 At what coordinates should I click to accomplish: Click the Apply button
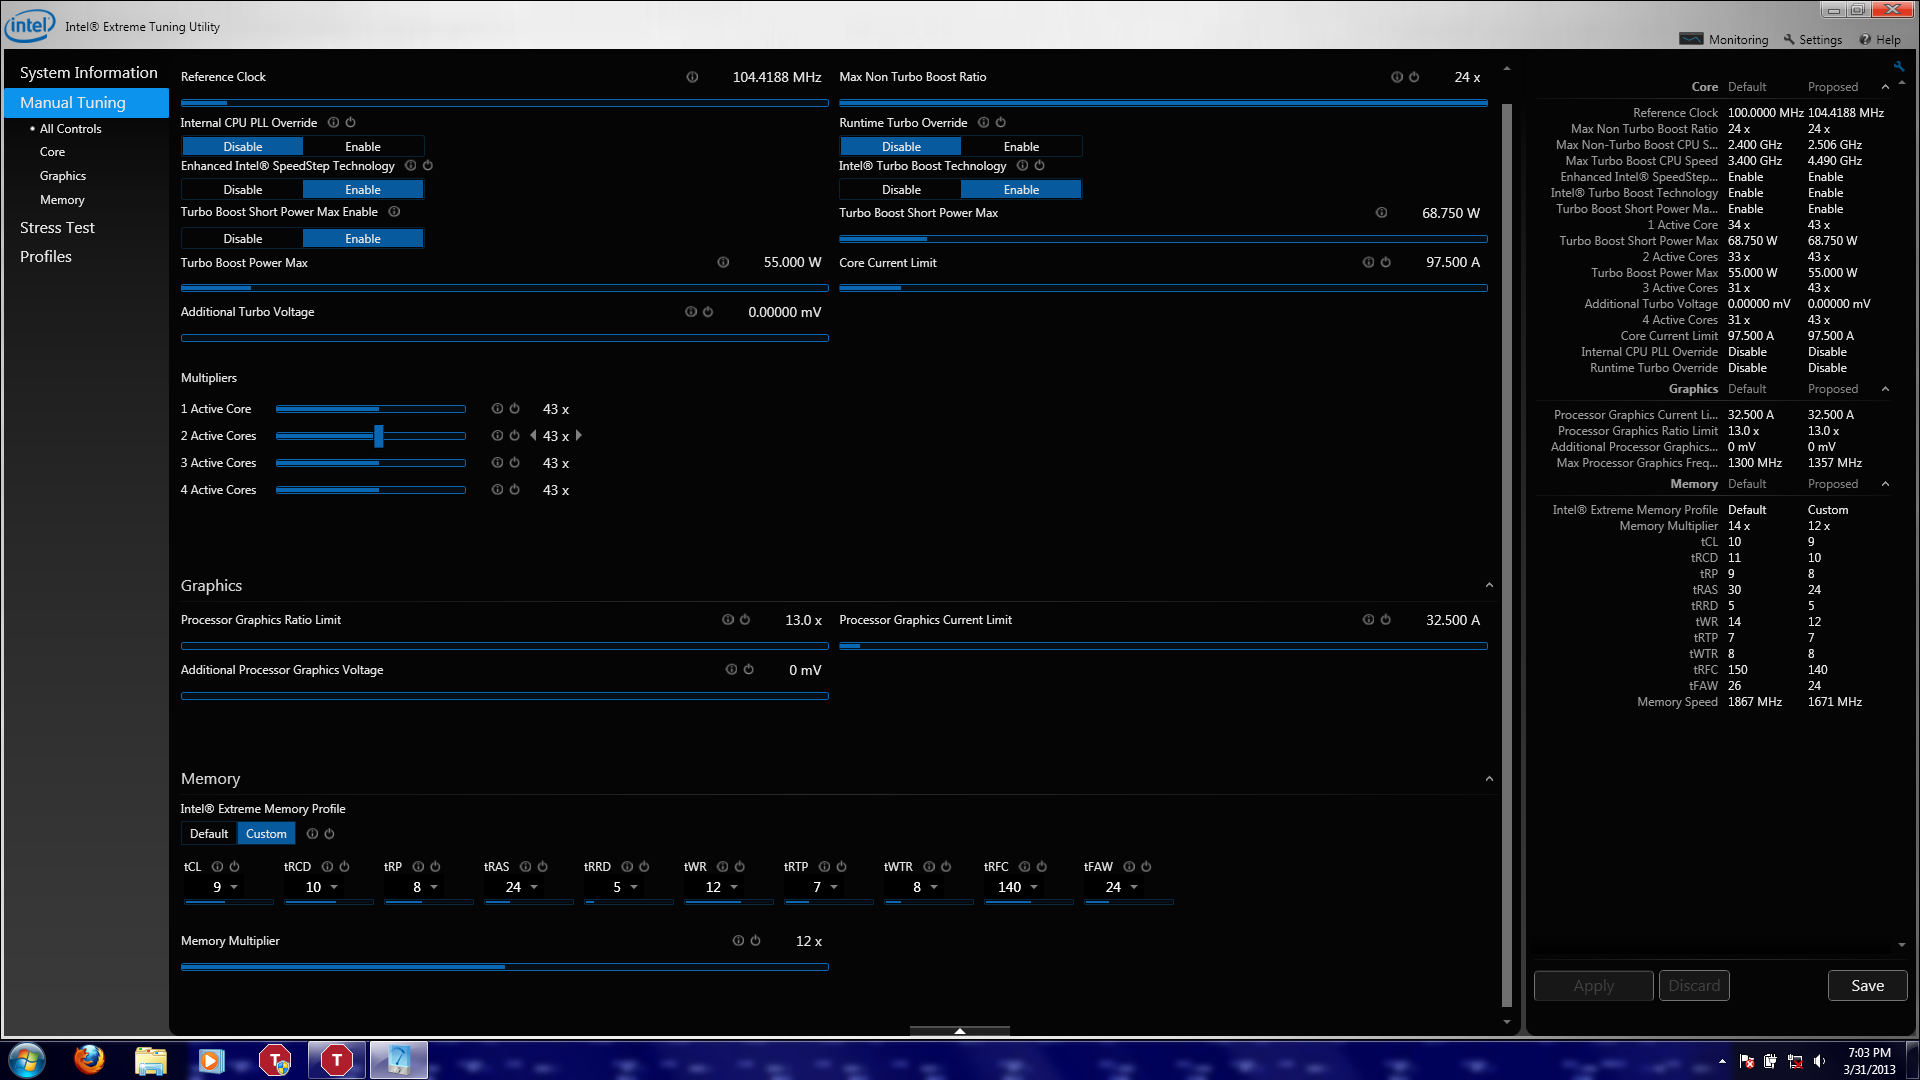[1593, 986]
